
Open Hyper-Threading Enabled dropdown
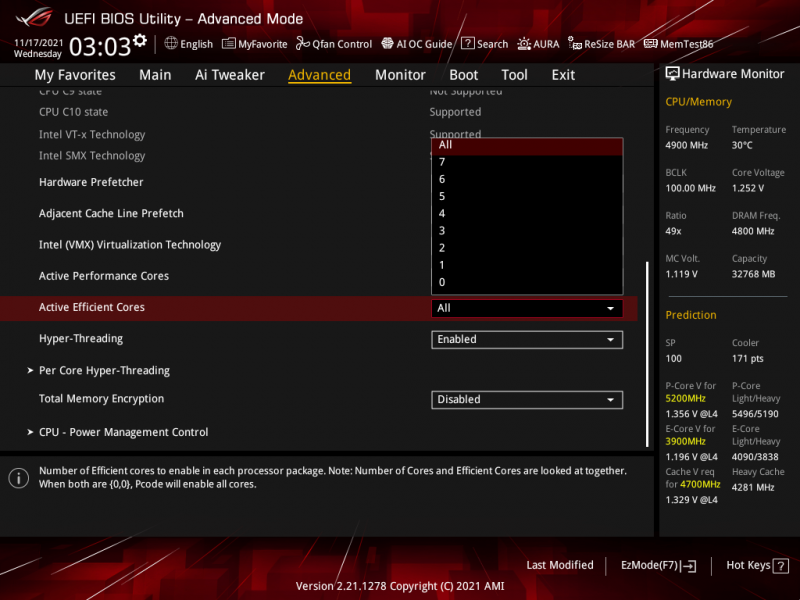pyautogui.click(x=527, y=340)
